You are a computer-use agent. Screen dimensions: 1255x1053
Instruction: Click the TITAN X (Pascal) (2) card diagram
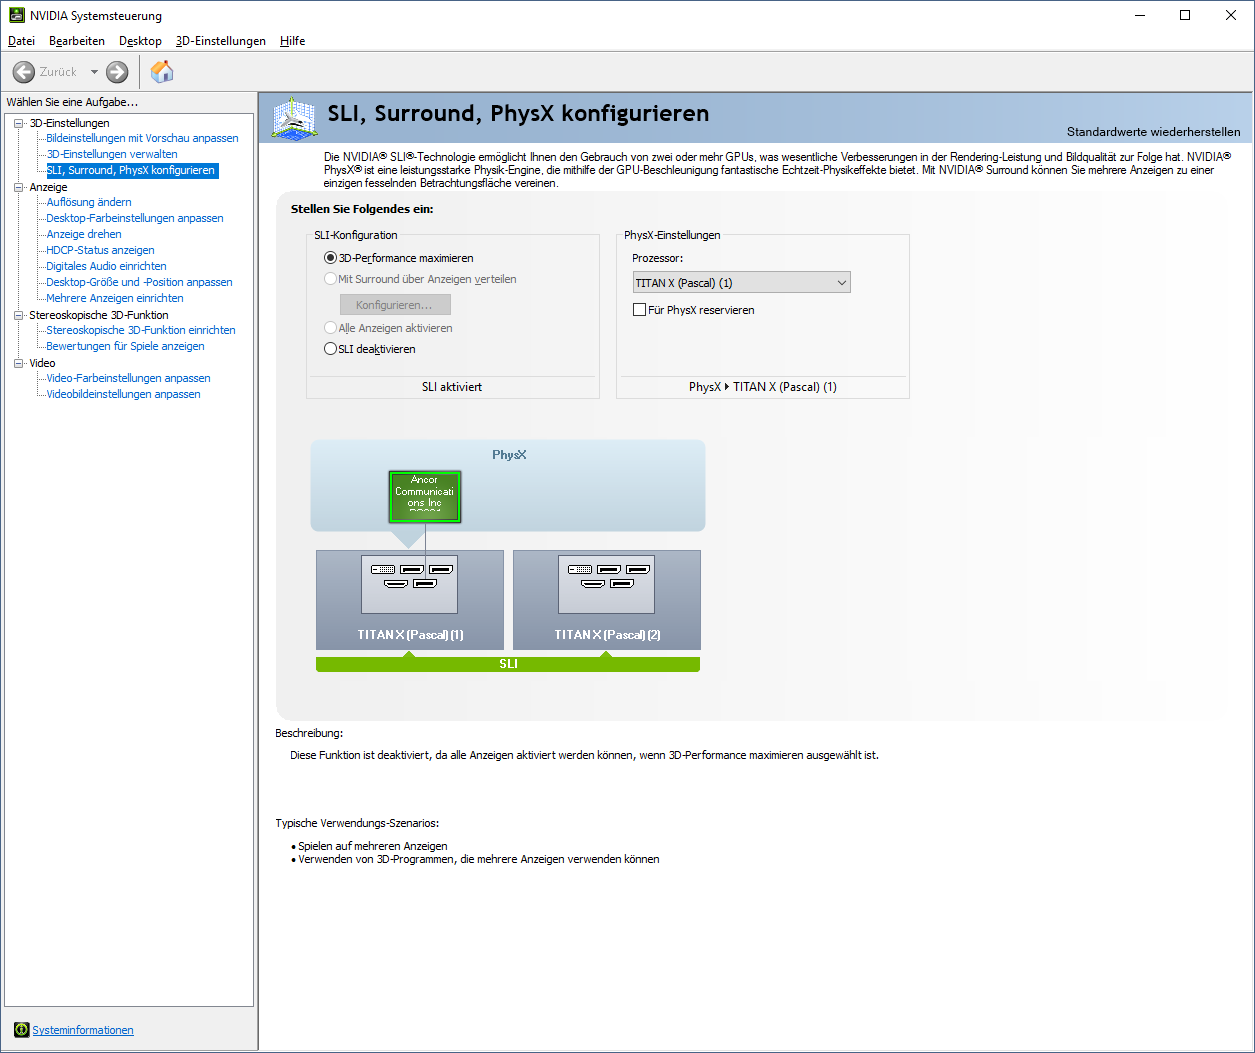point(607,600)
